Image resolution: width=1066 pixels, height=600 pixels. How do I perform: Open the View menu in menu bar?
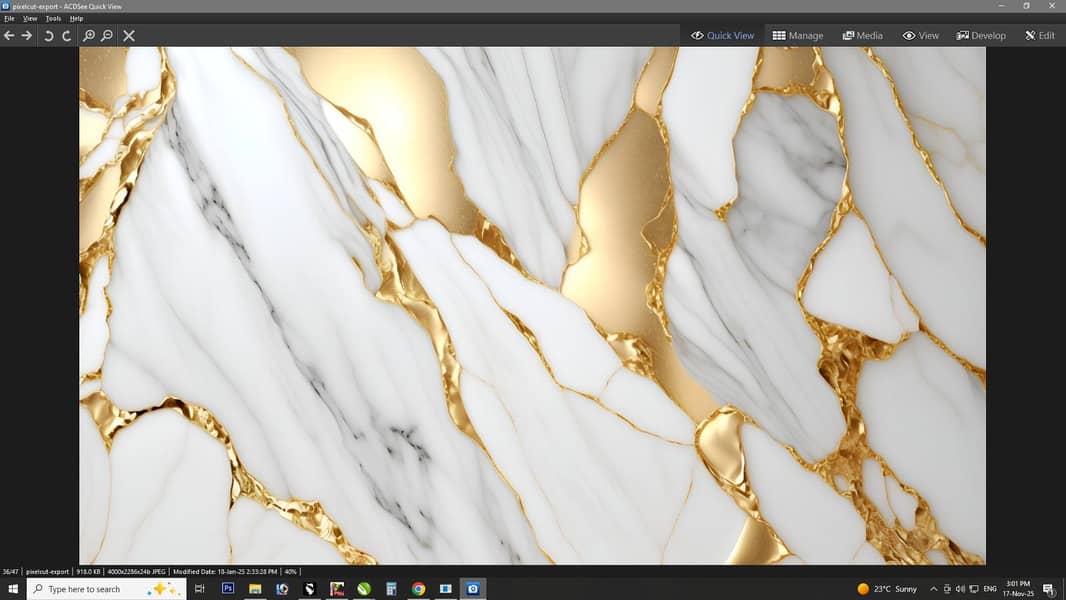pos(30,18)
